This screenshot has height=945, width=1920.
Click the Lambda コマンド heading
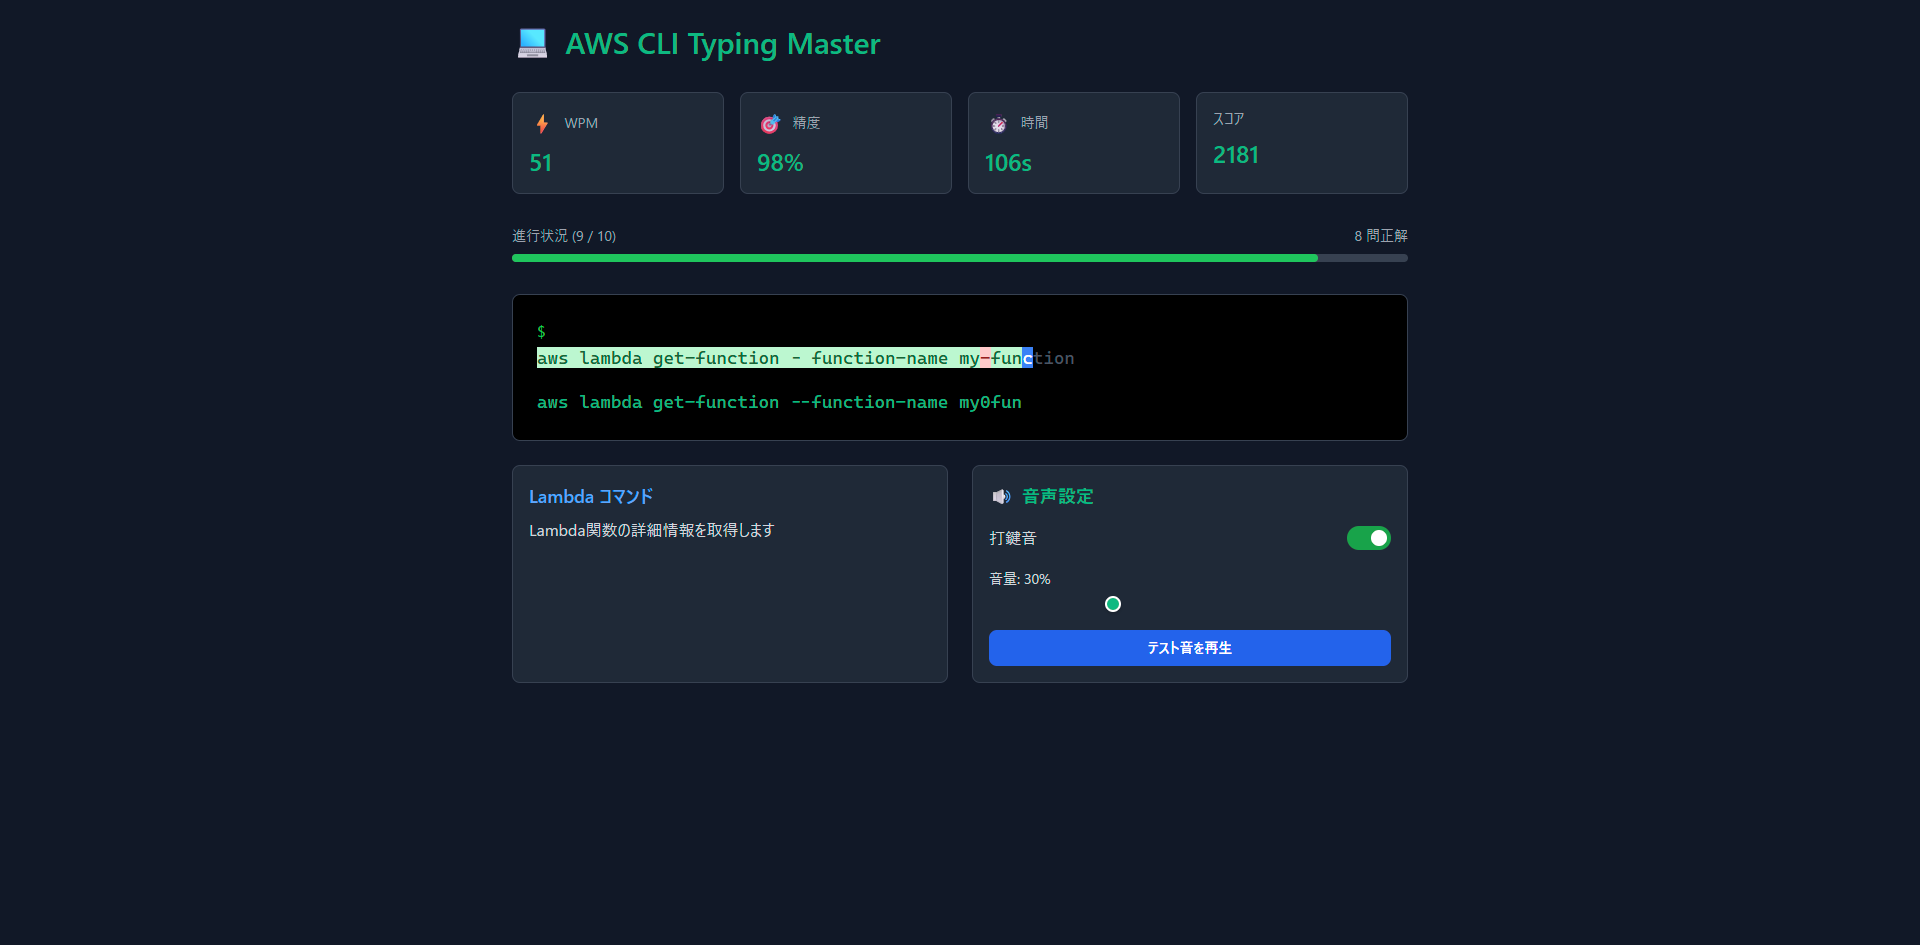pos(591,497)
